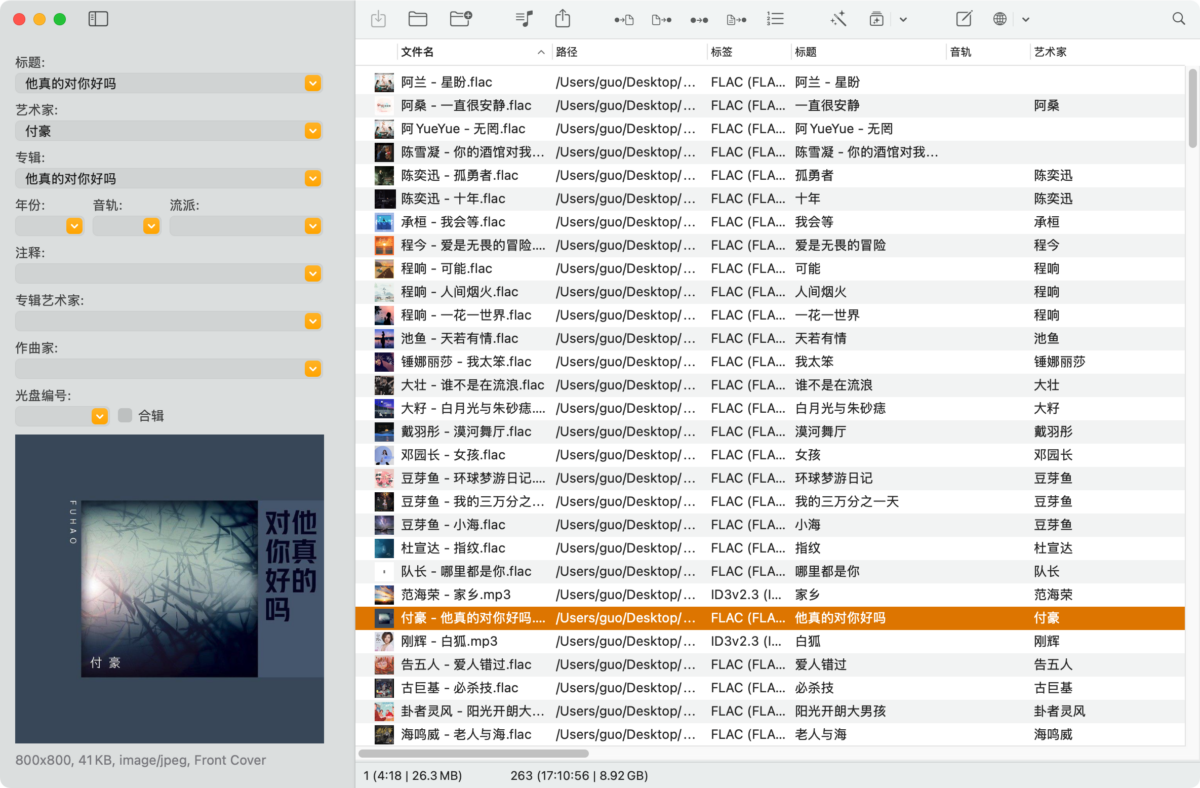Add a folder with the folder-plus icon
The width and height of the screenshot is (1200, 788).
[461, 19]
